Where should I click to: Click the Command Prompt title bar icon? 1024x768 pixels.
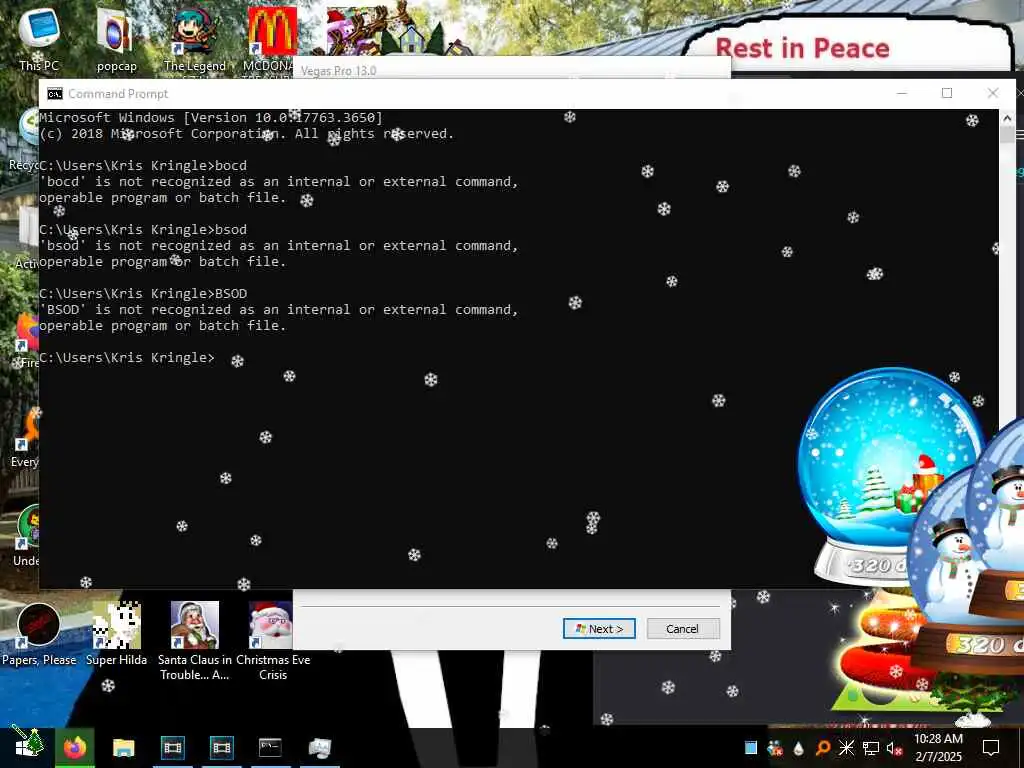[x=55, y=94]
